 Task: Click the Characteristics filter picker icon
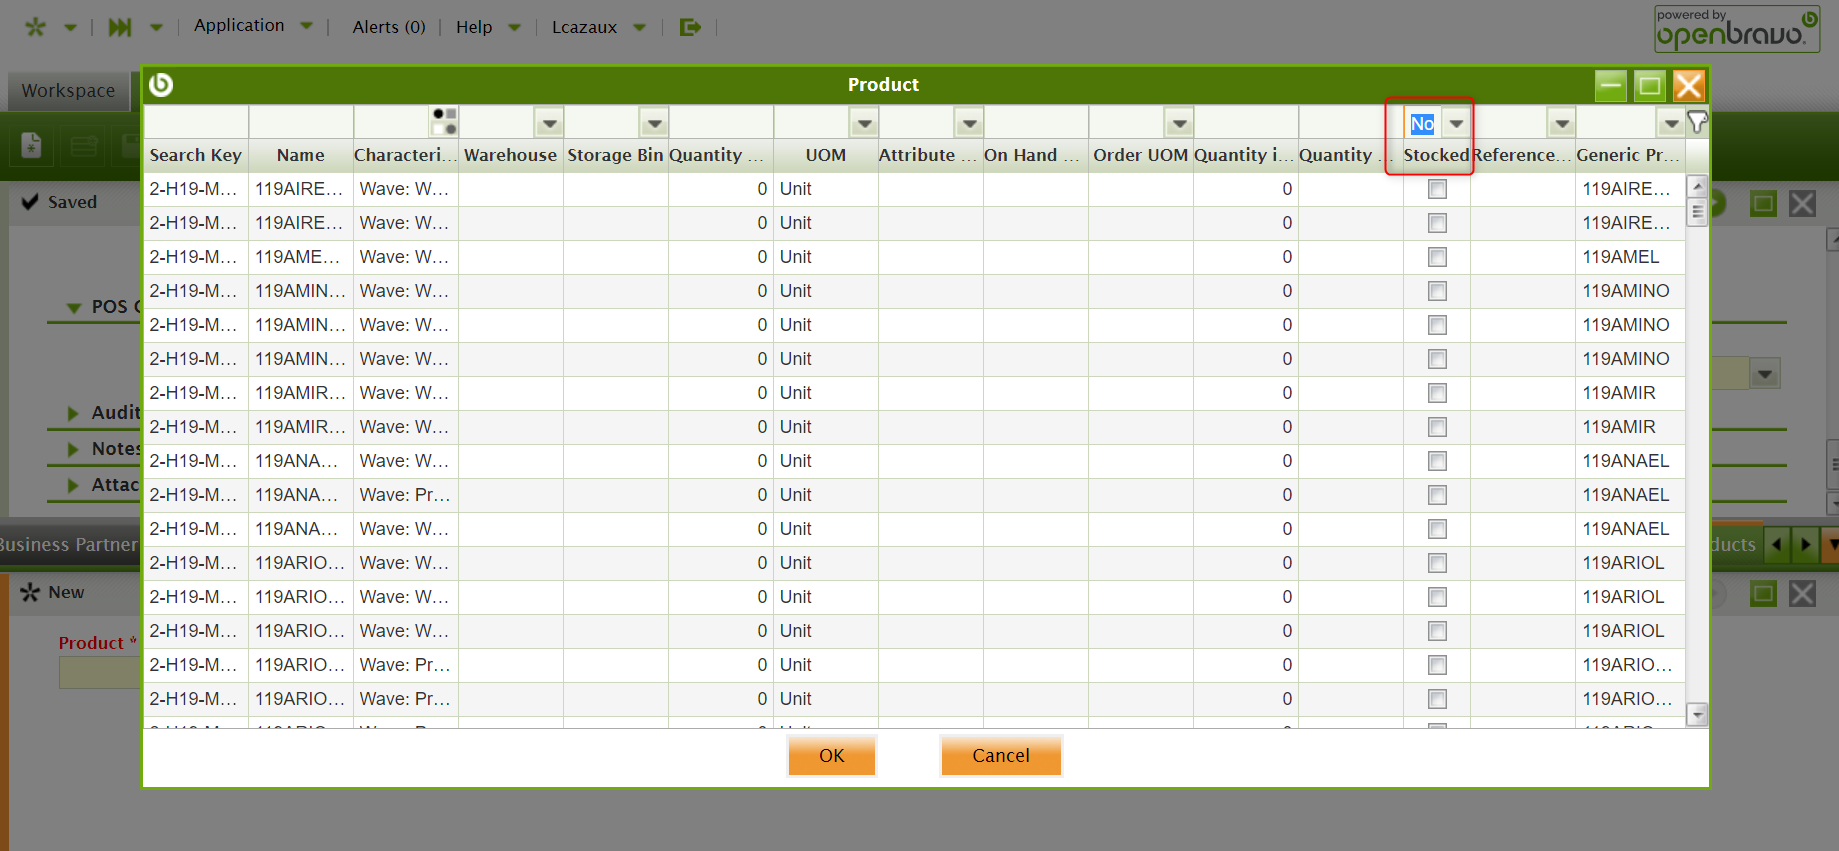tap(444, 122)
